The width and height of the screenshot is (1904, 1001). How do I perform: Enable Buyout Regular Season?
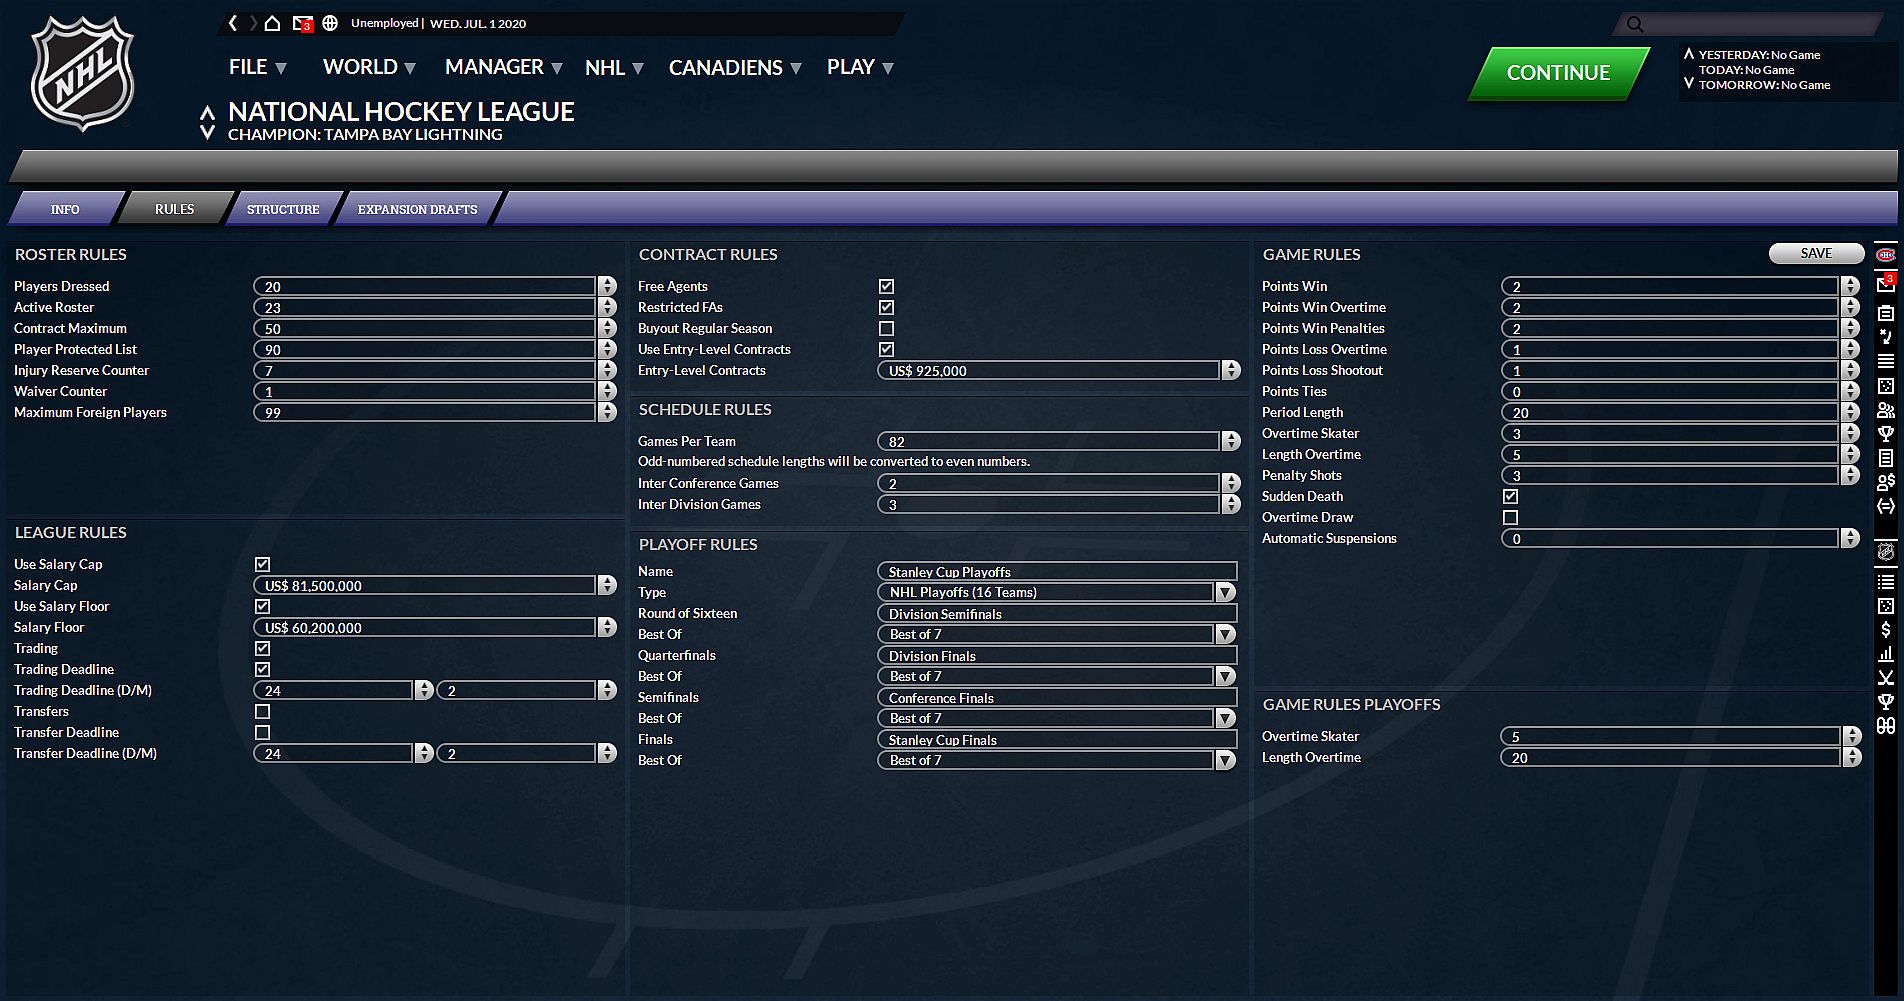coord(886,328)
